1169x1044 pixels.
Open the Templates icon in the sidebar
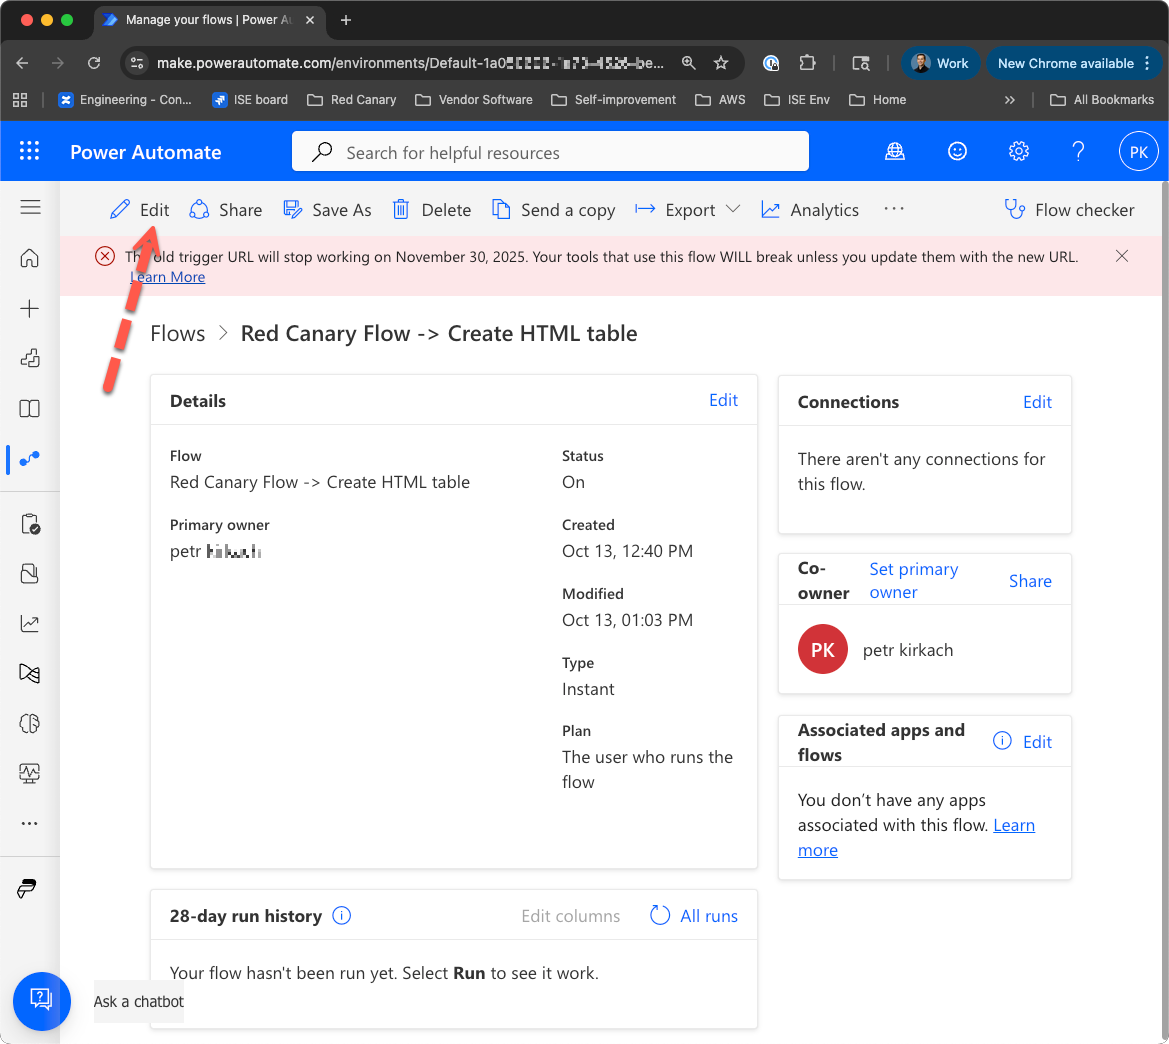(x=30, y=358)
